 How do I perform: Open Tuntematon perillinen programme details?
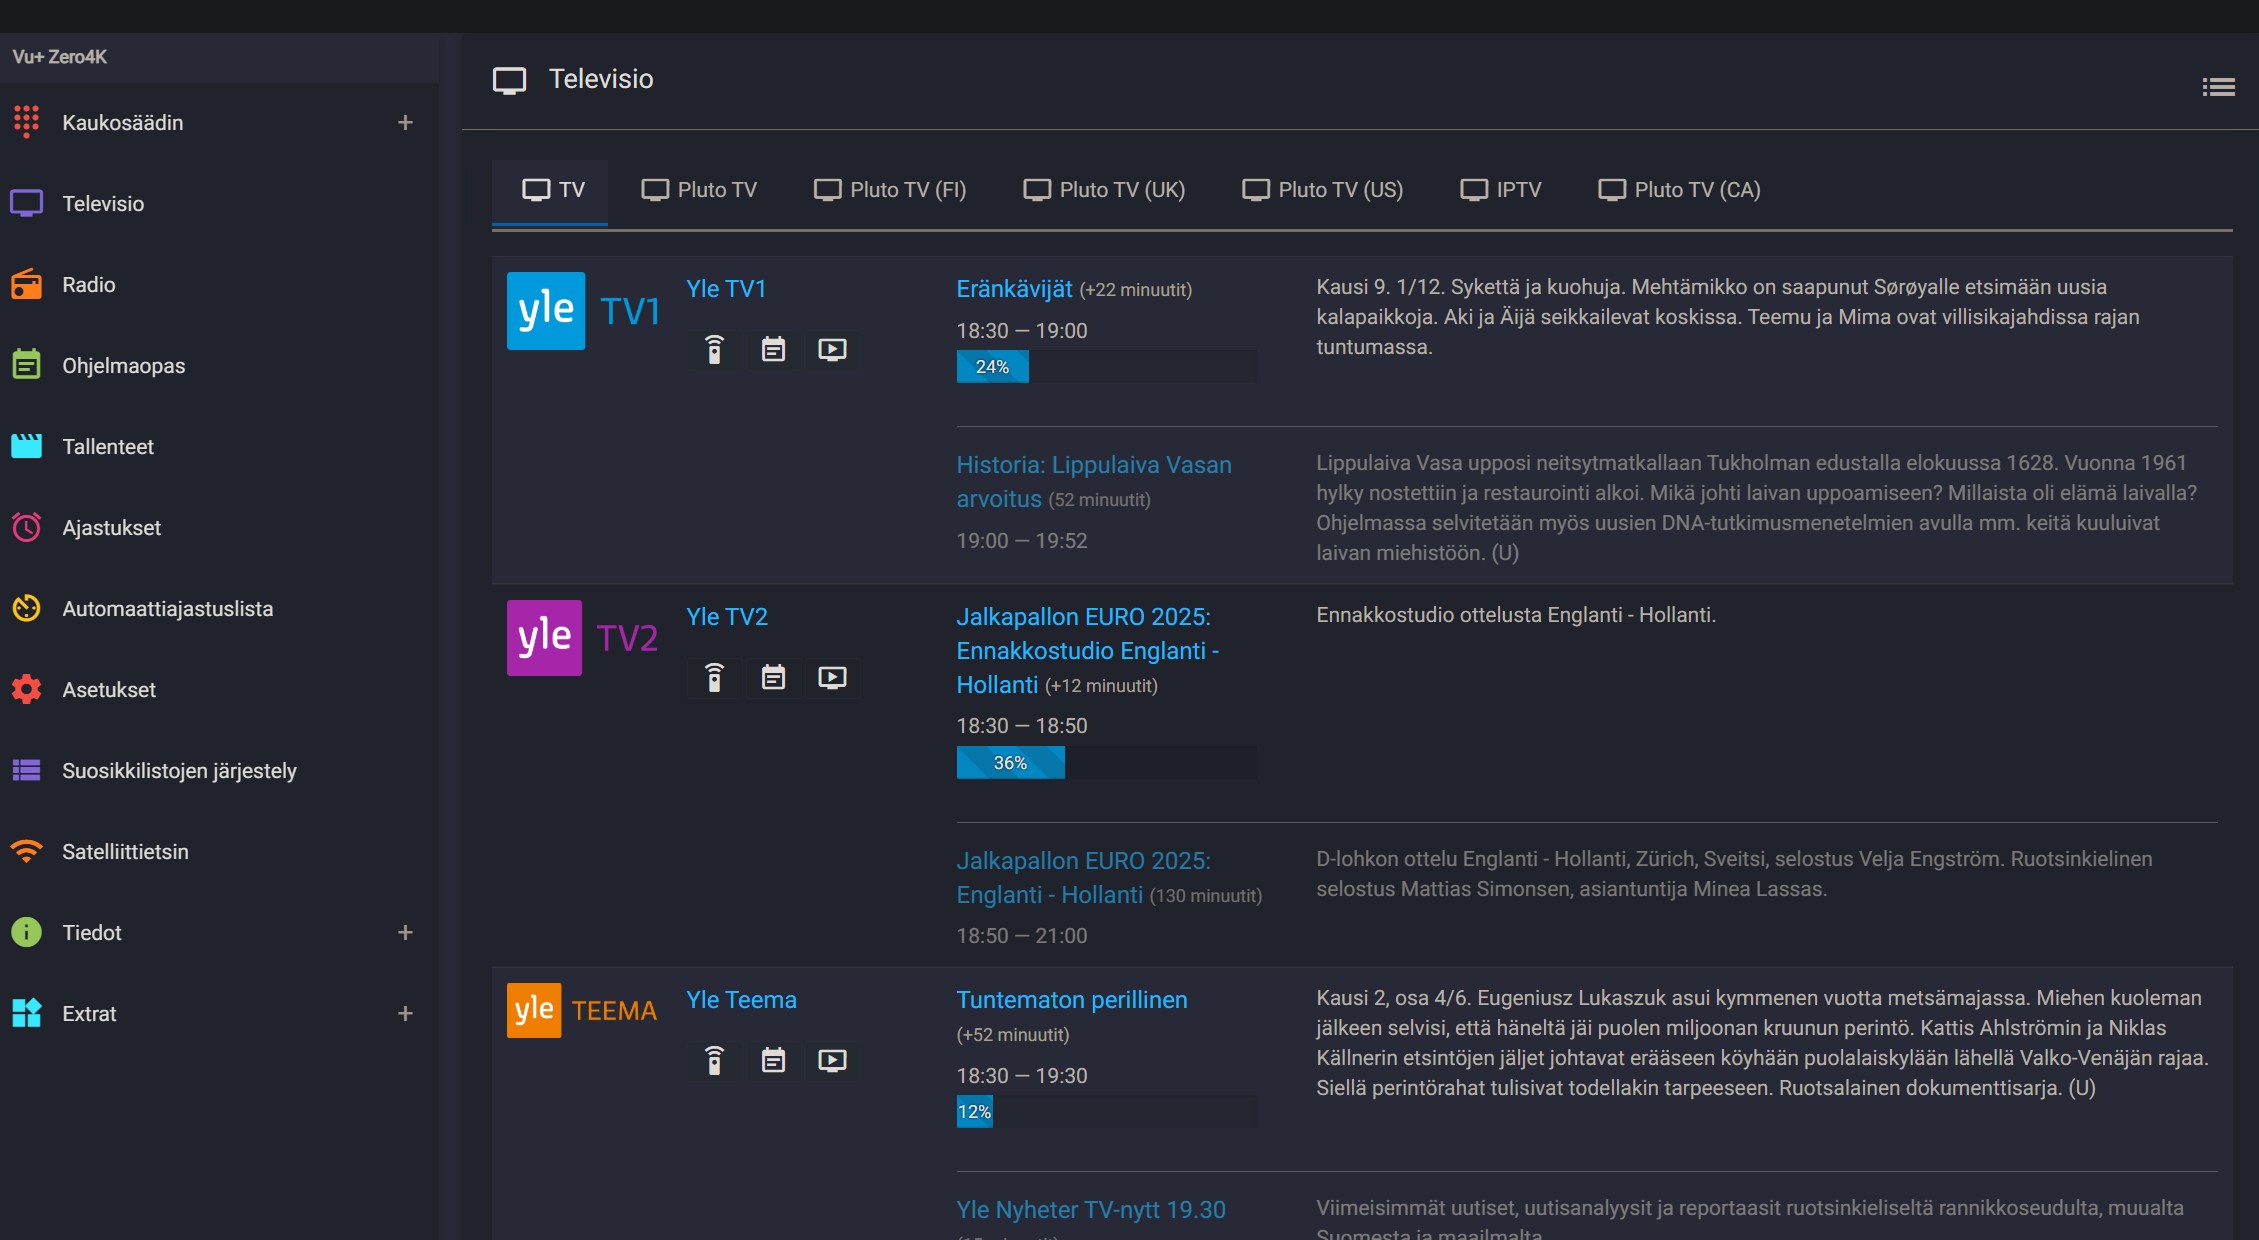pos(1072,1000)
